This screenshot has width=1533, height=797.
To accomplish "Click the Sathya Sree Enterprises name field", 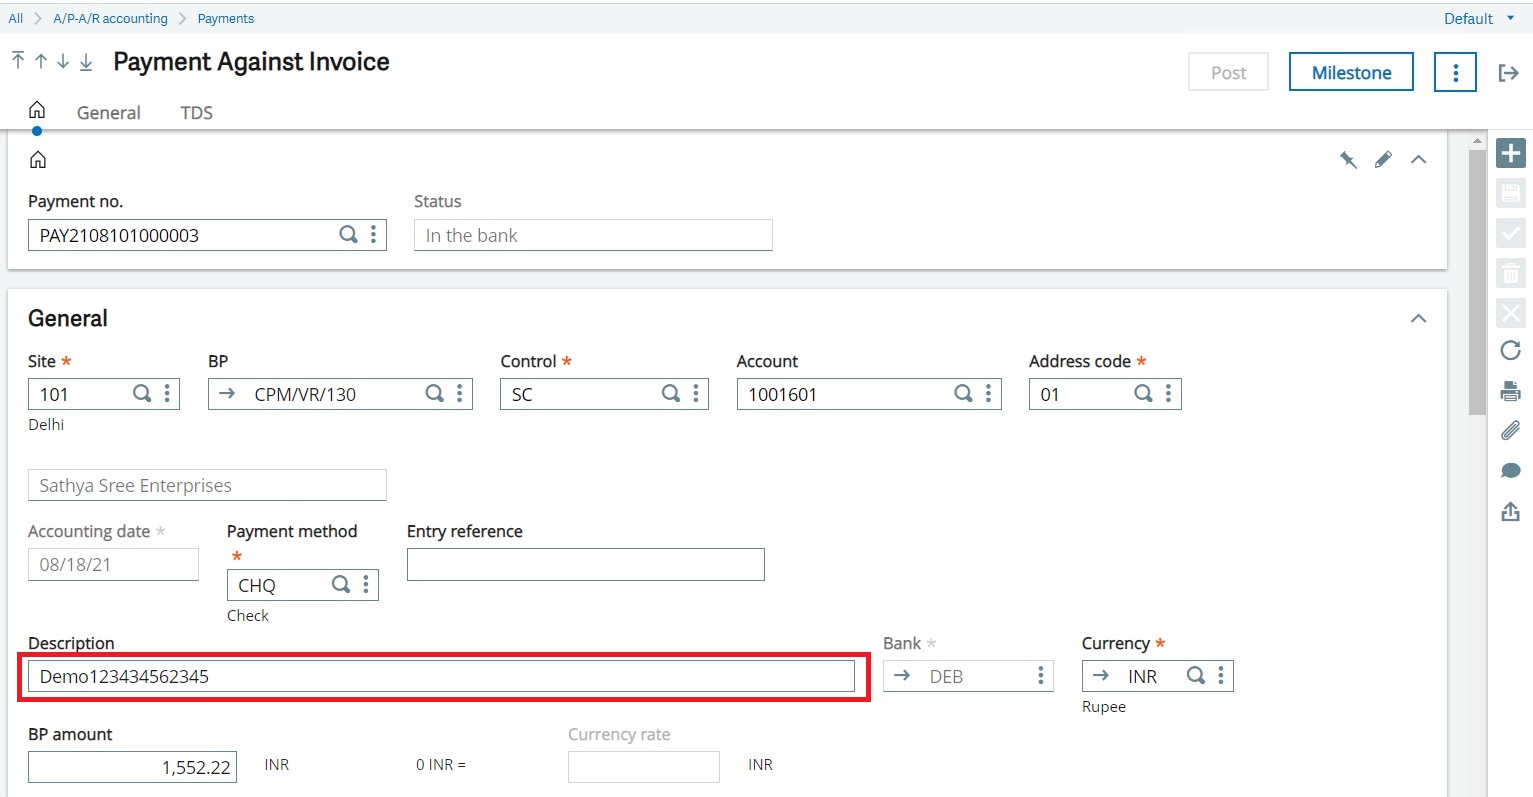I will 207,485.
